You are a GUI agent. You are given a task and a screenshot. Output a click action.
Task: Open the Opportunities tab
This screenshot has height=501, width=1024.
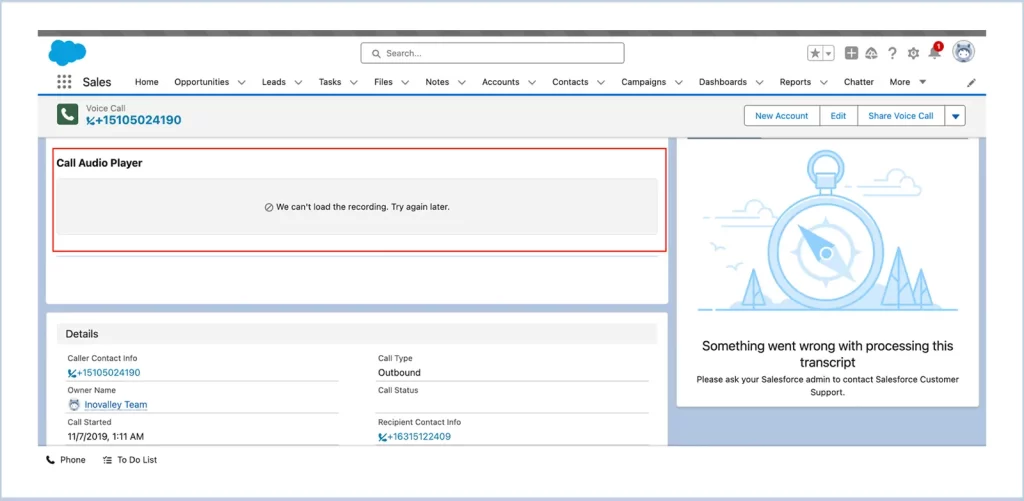(x=202, y=82)
